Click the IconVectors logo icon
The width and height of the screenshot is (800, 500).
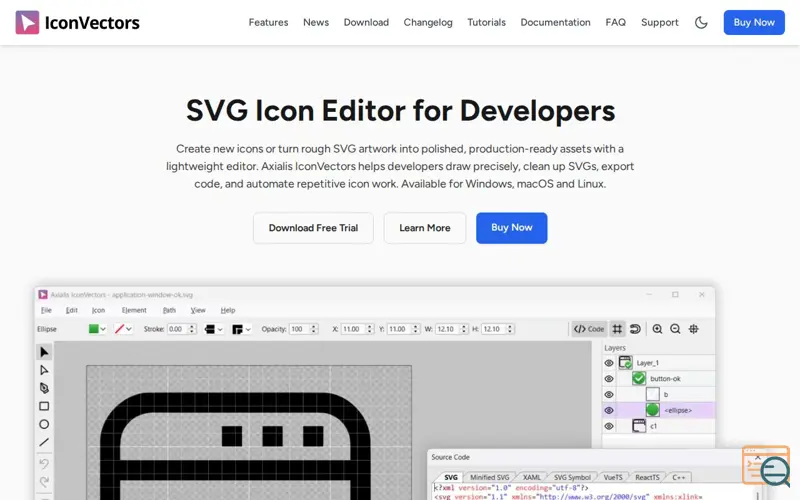tap(27, 22)
